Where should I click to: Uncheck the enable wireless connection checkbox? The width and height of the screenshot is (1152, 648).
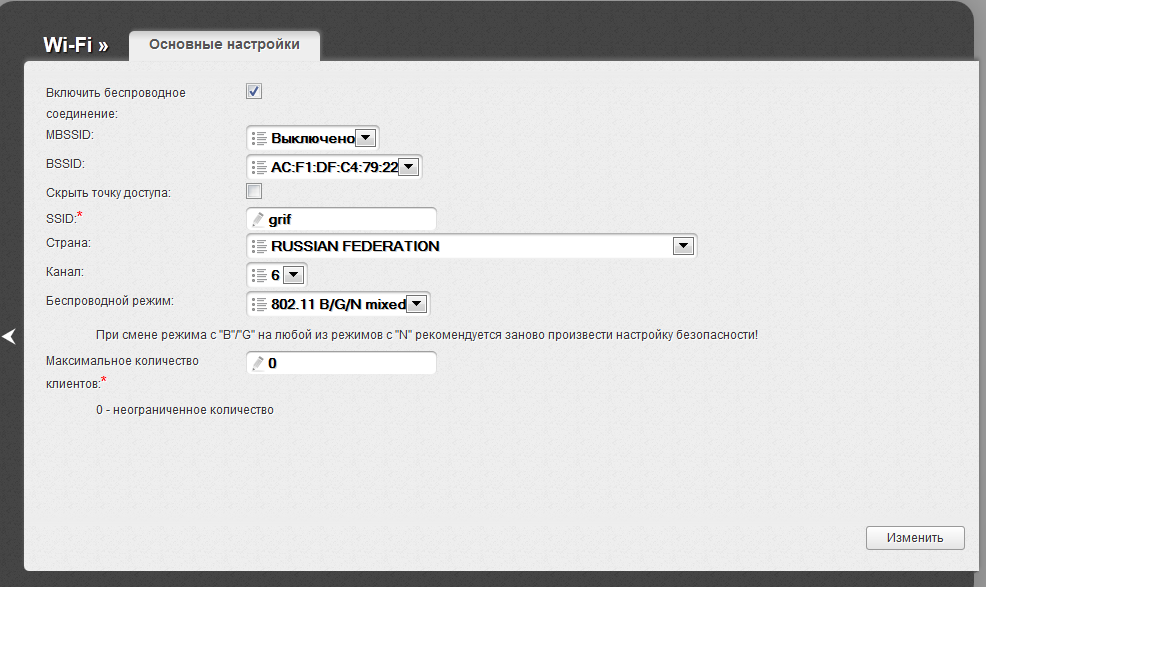(x=254, y=91)
